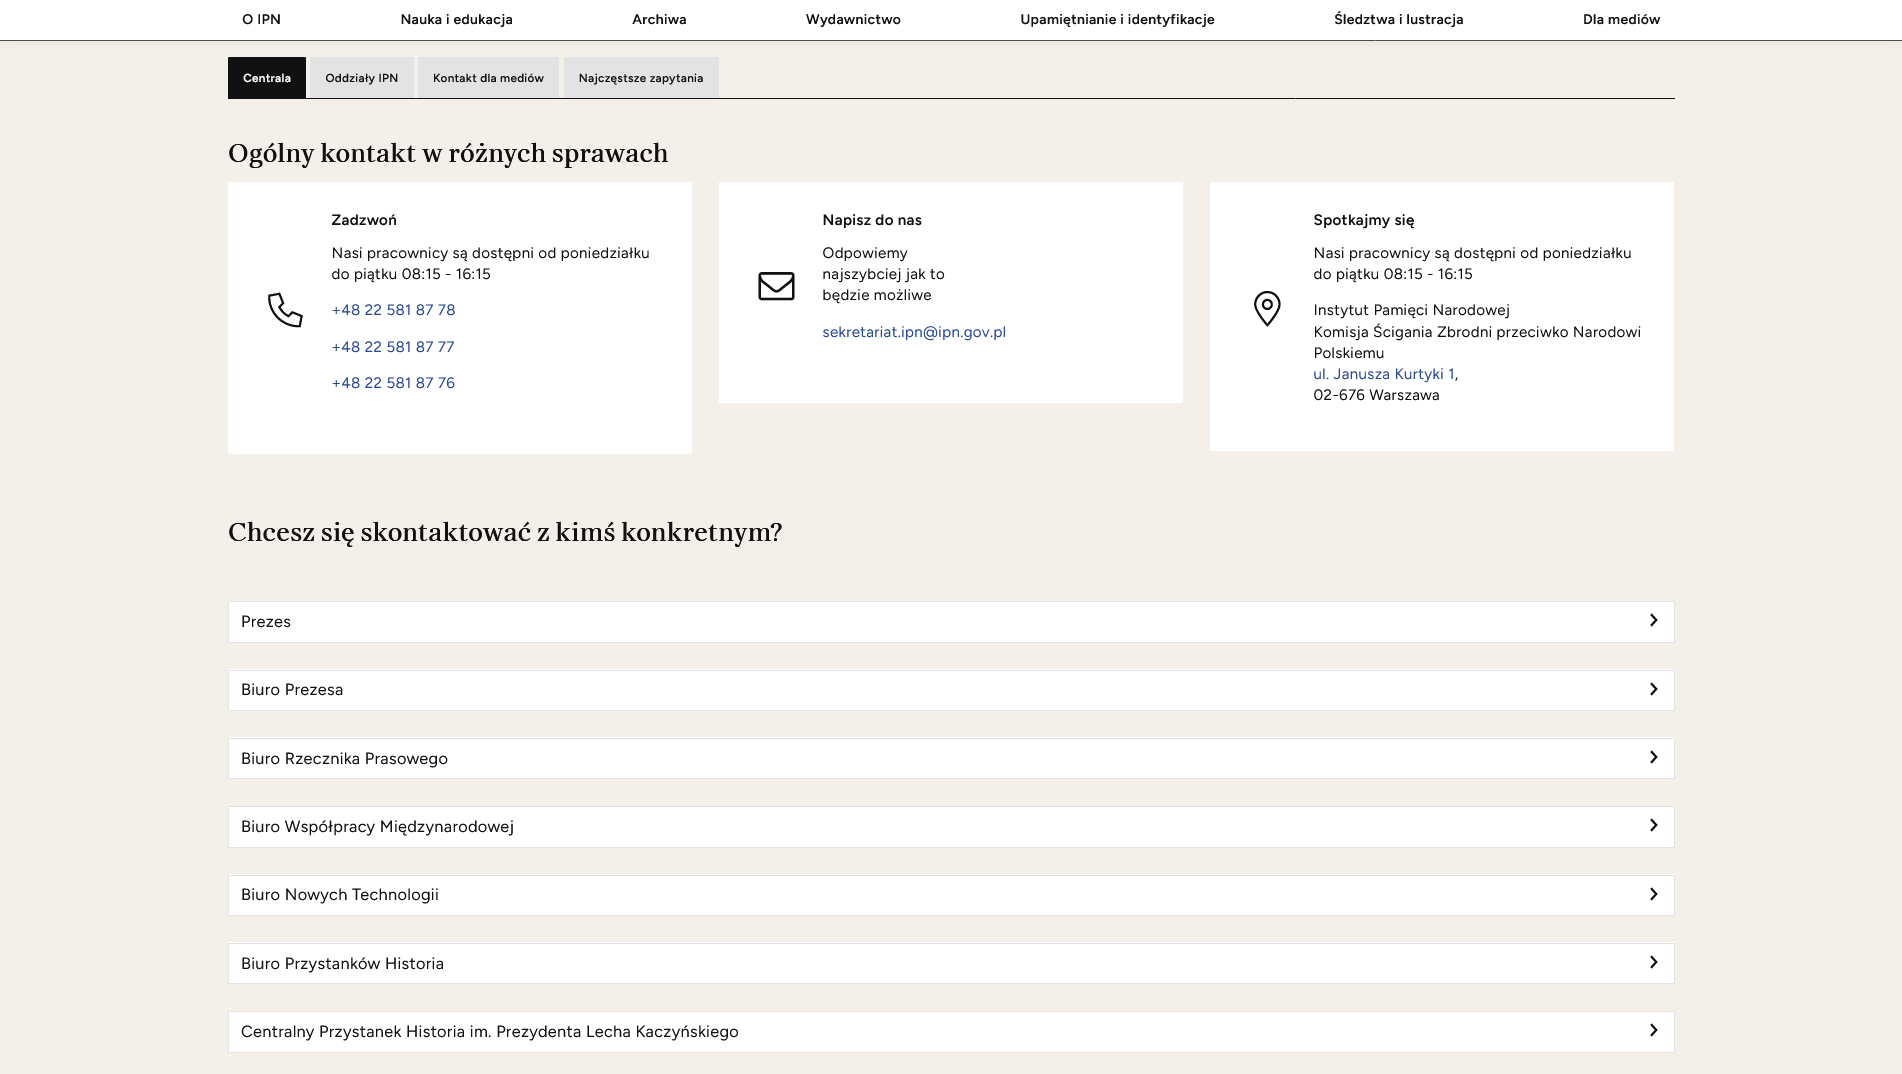Select the Najczęstsze zapytania tab

pos(640,78)
